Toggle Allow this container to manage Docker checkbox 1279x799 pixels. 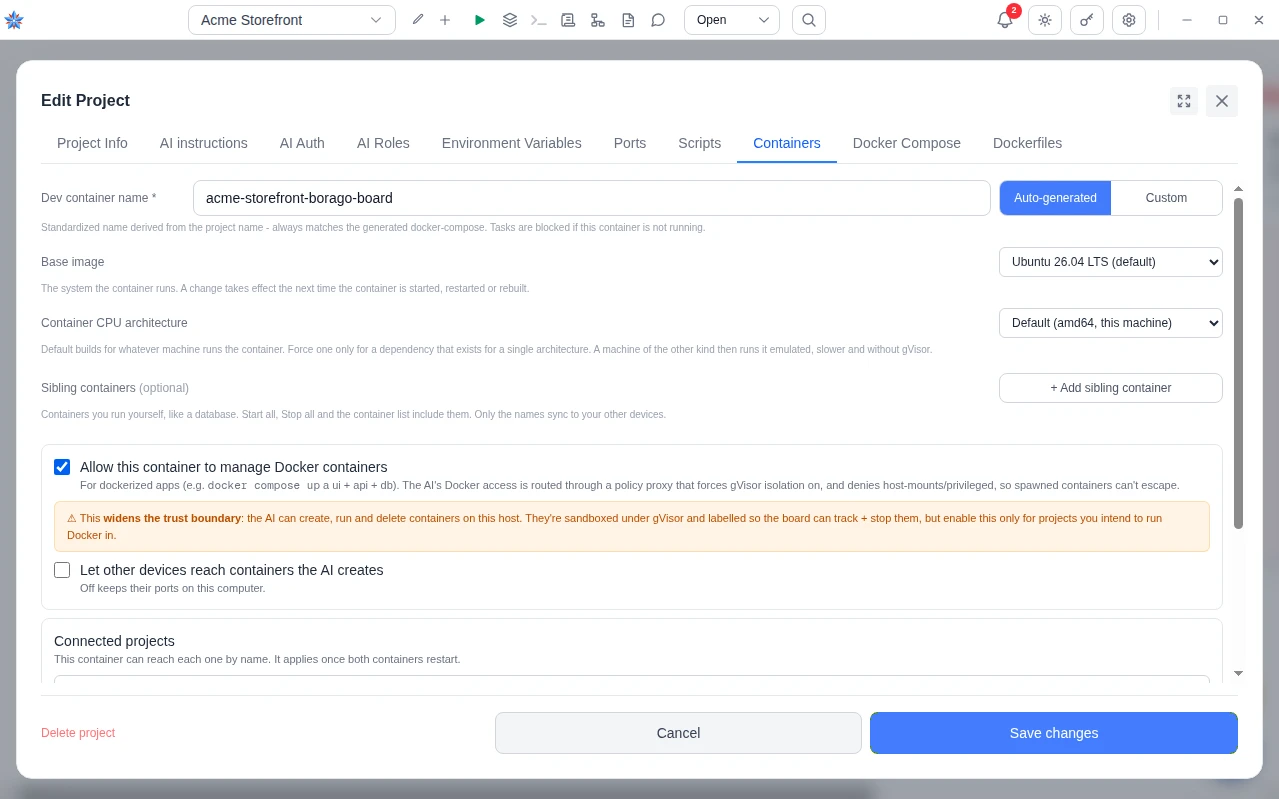tap(62, 467)
